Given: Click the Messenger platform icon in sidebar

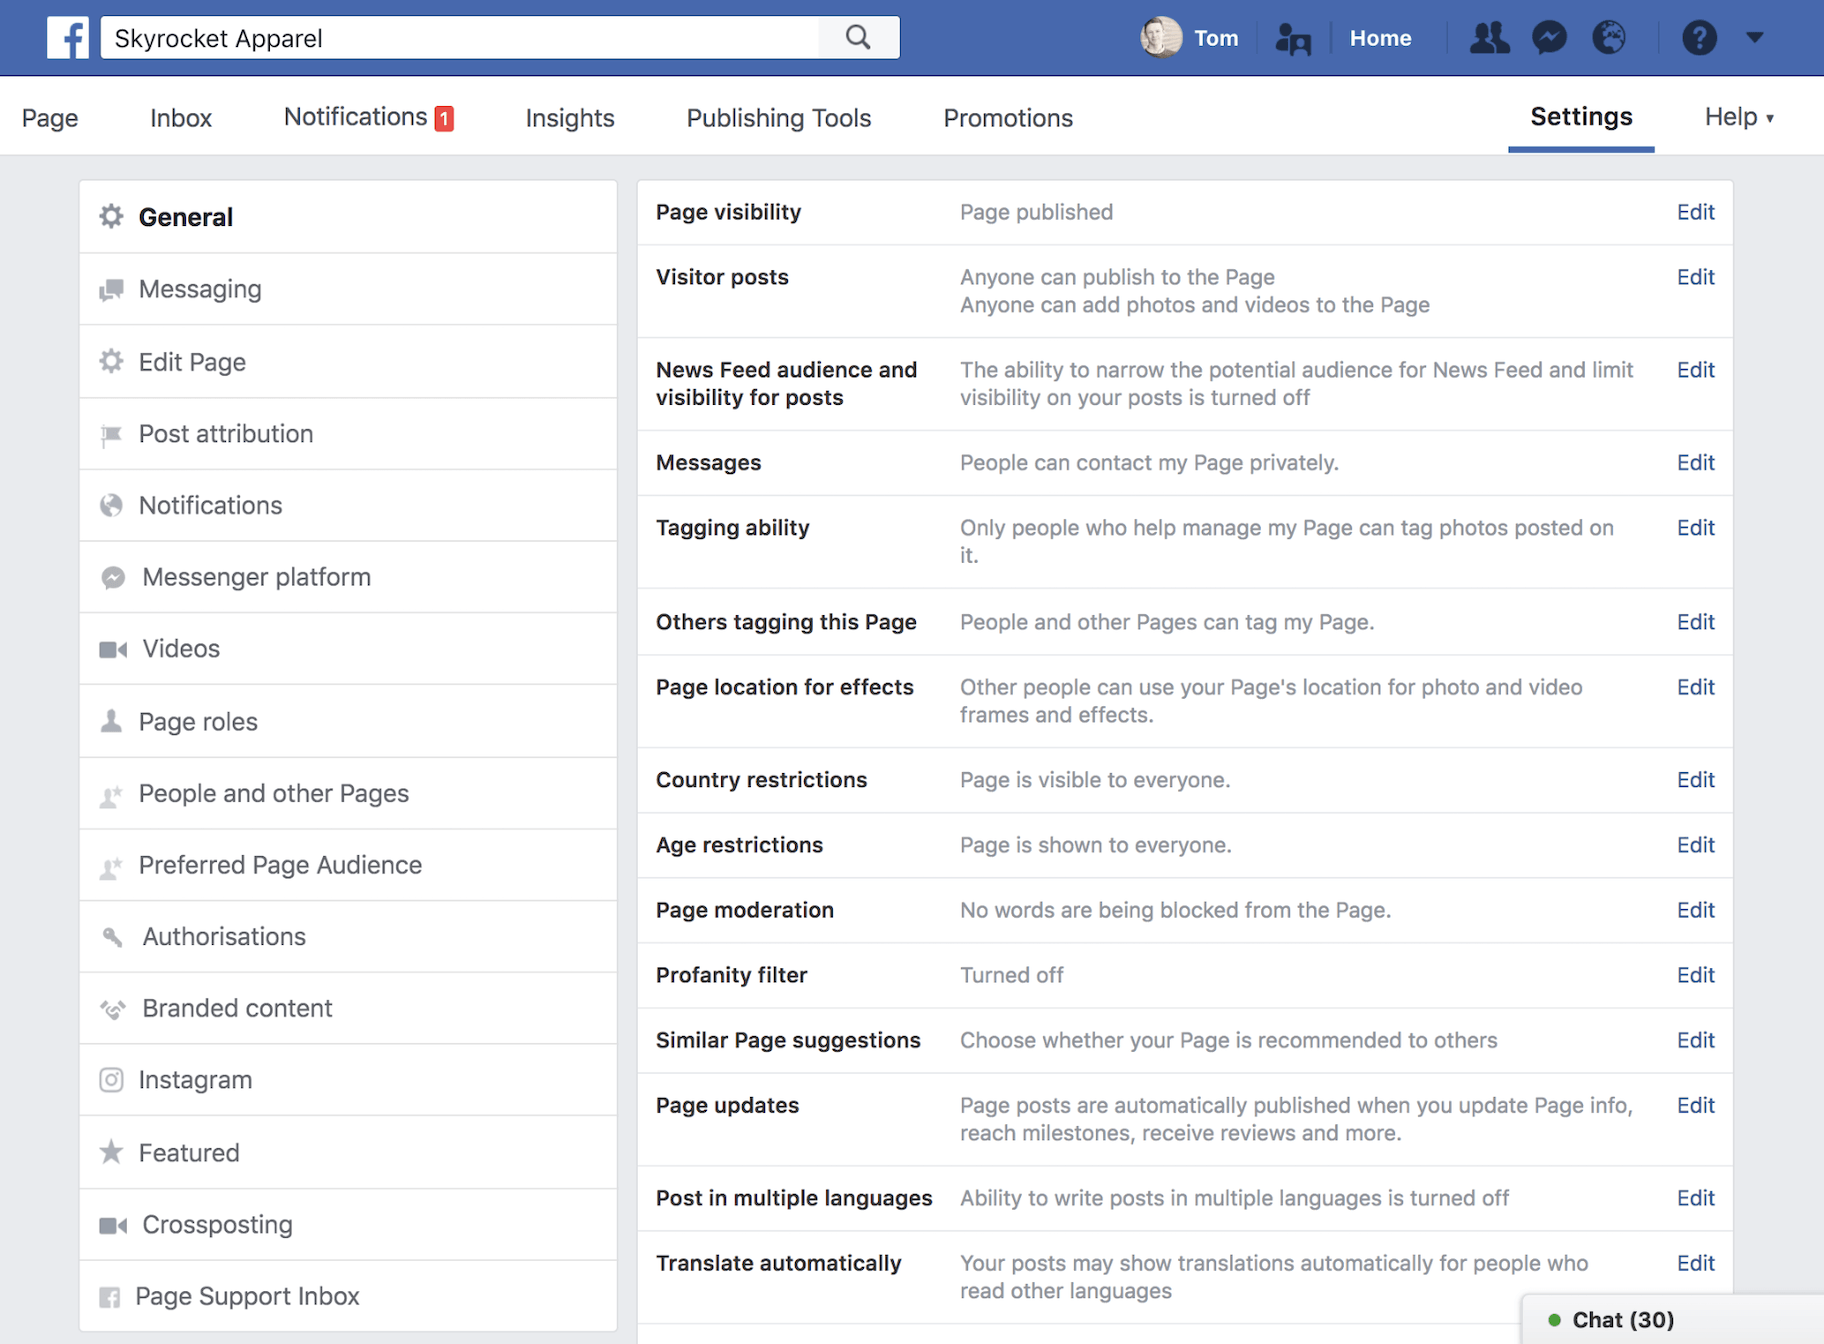Looking at the screenshot, I should click(x=112, y=577).
